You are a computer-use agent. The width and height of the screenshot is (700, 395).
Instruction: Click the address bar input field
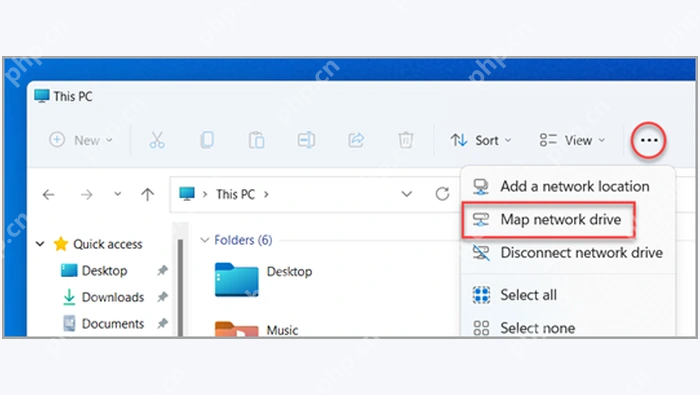pyautogui.click(x=315, y=194)
